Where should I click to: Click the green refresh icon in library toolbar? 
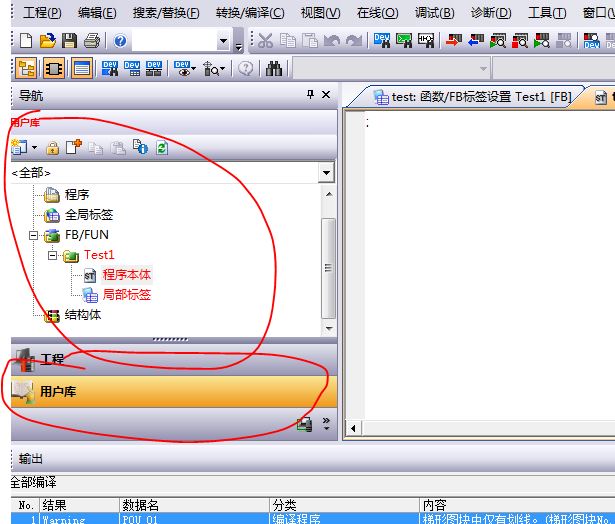(162, 147)
